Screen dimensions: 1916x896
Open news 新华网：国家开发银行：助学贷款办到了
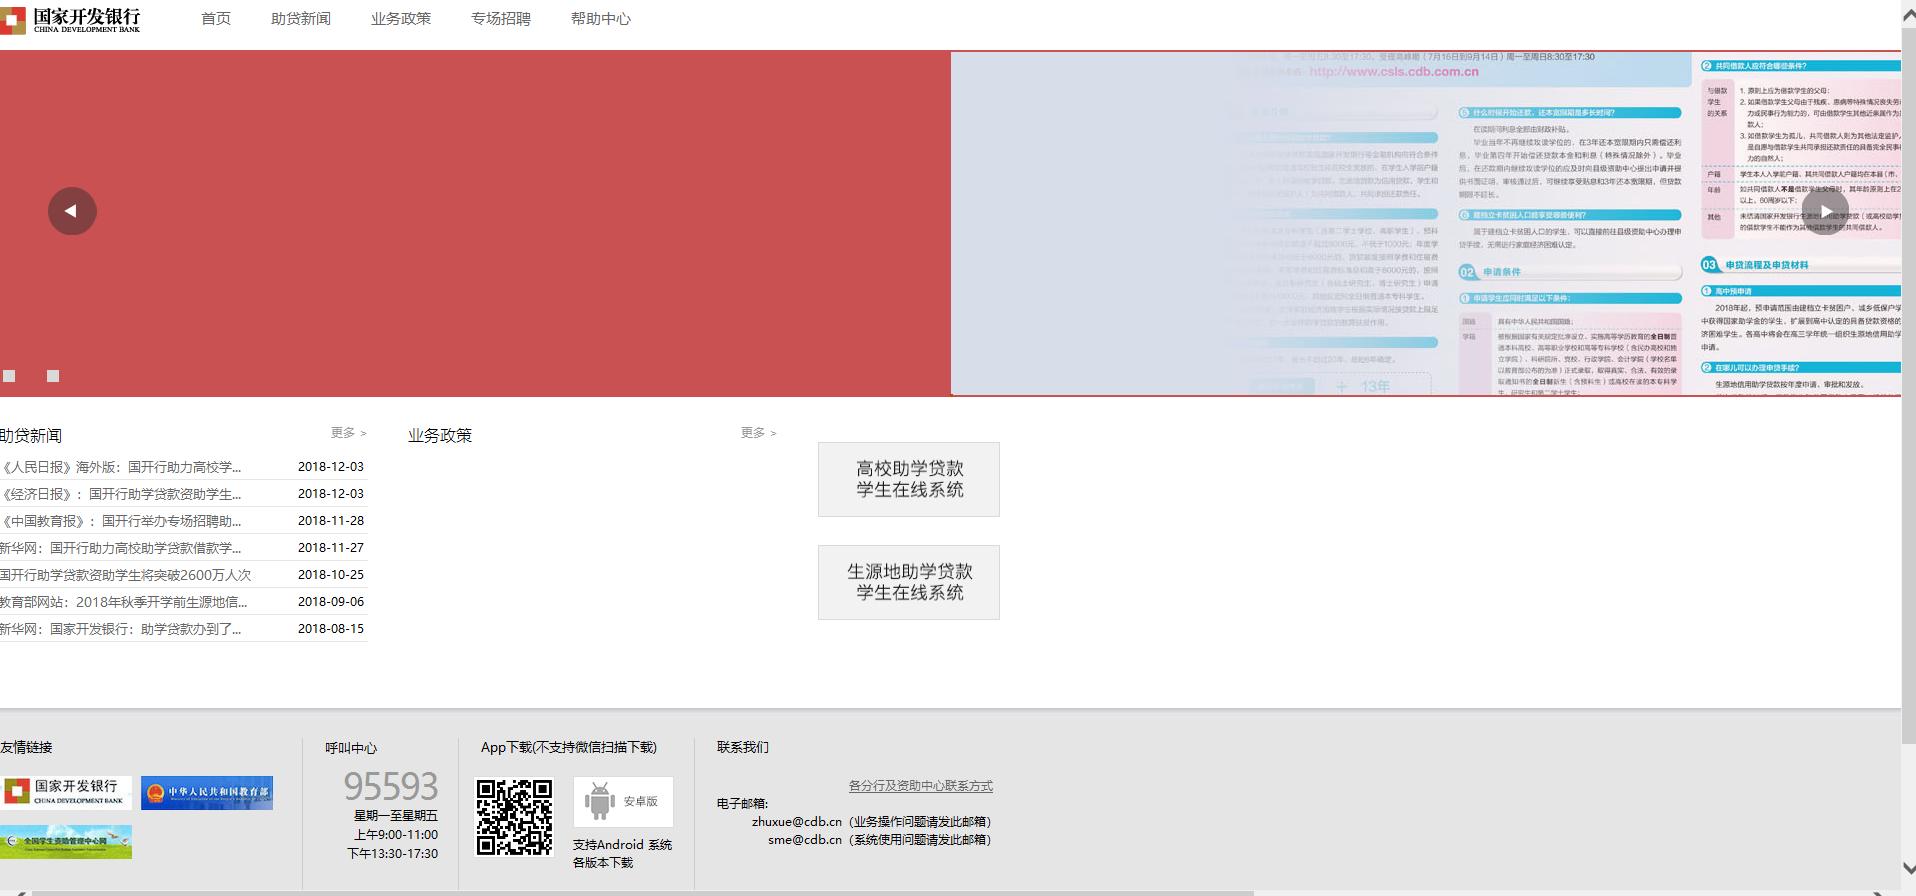point(121,629)
